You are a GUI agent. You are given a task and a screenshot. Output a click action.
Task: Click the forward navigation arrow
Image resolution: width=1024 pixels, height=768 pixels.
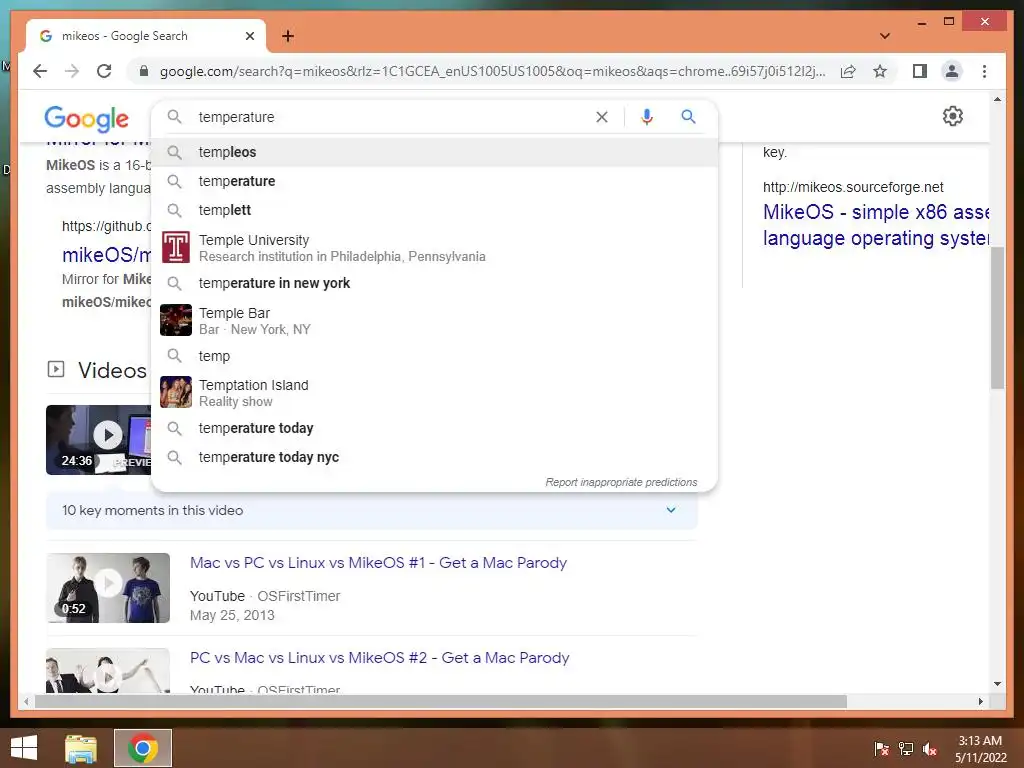(x=72, y=71)
